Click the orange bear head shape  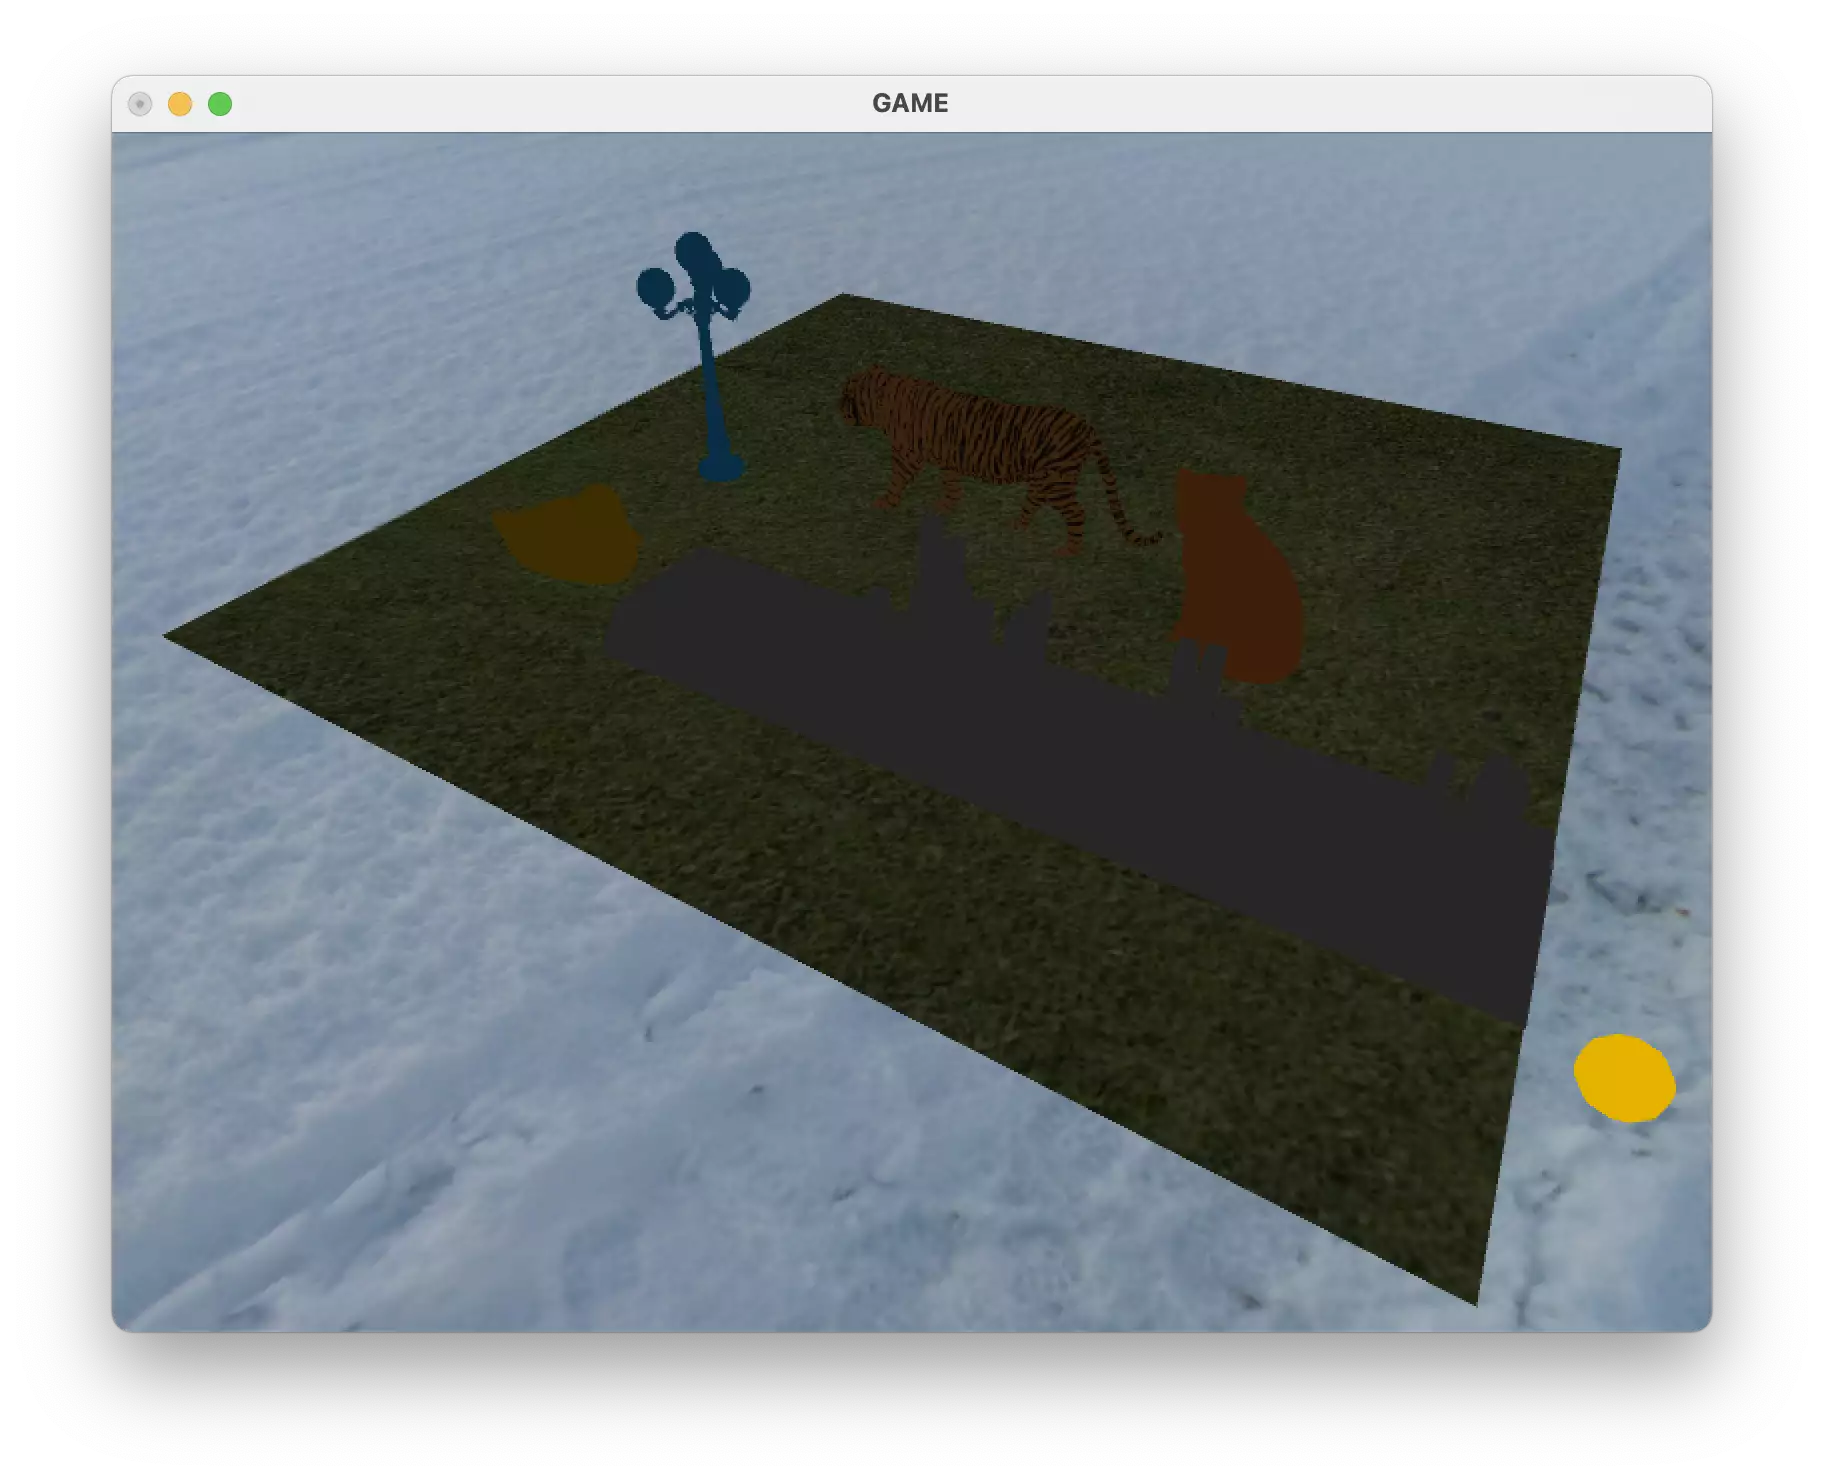click(568, 537)
